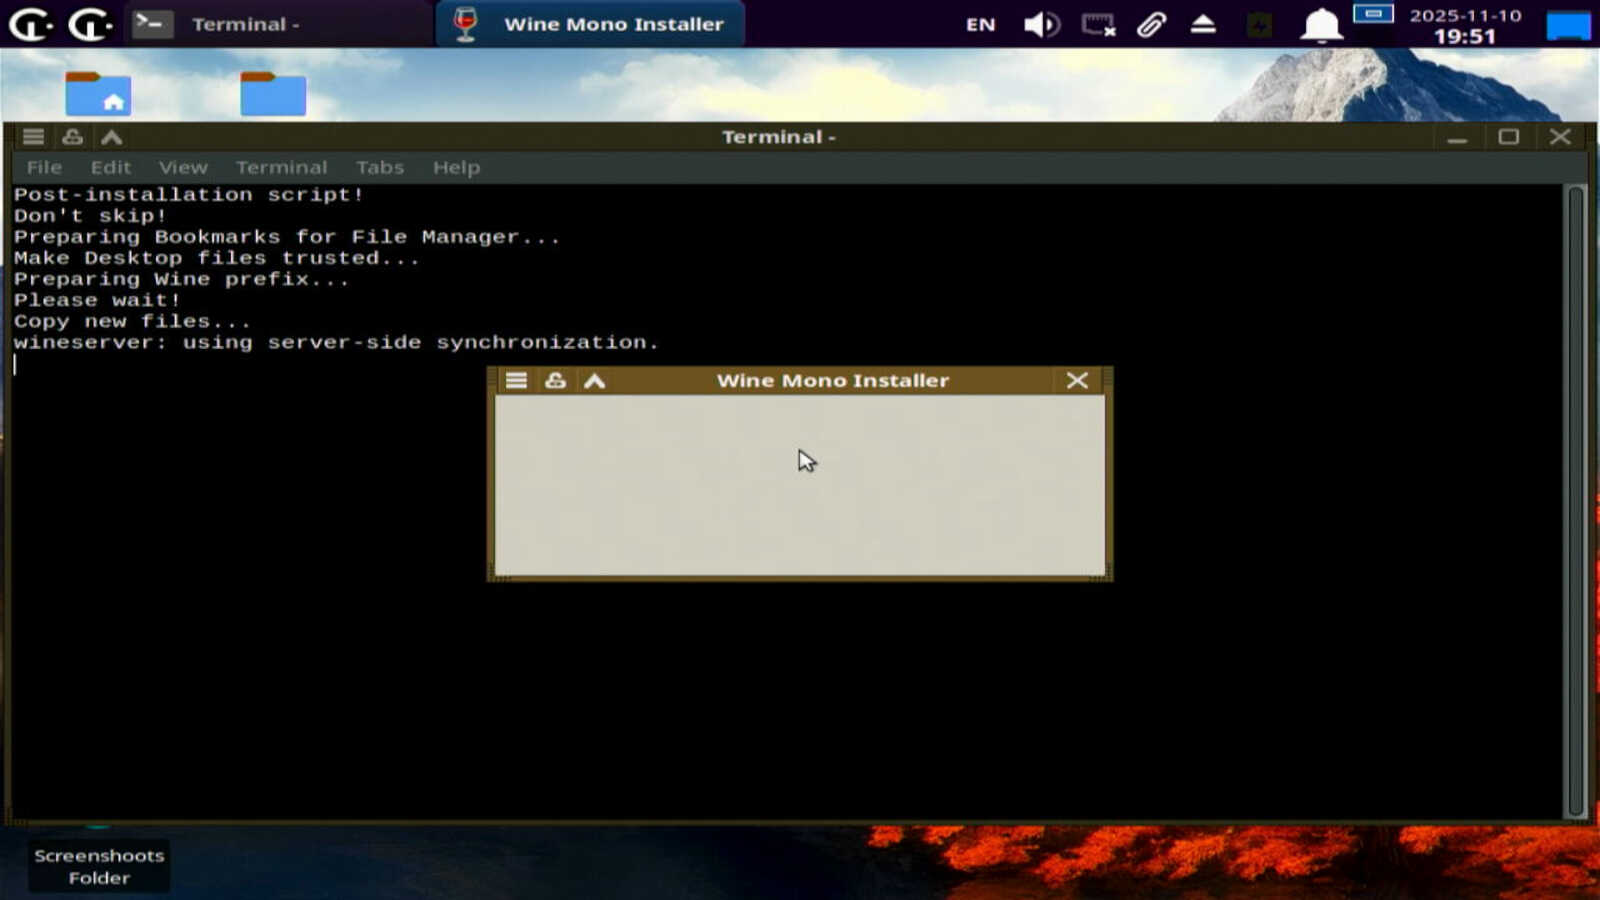Open the Terminal window menu icon in its titlebar
The width and height of the screenshot is (1600, 900).
coord(33,137)
